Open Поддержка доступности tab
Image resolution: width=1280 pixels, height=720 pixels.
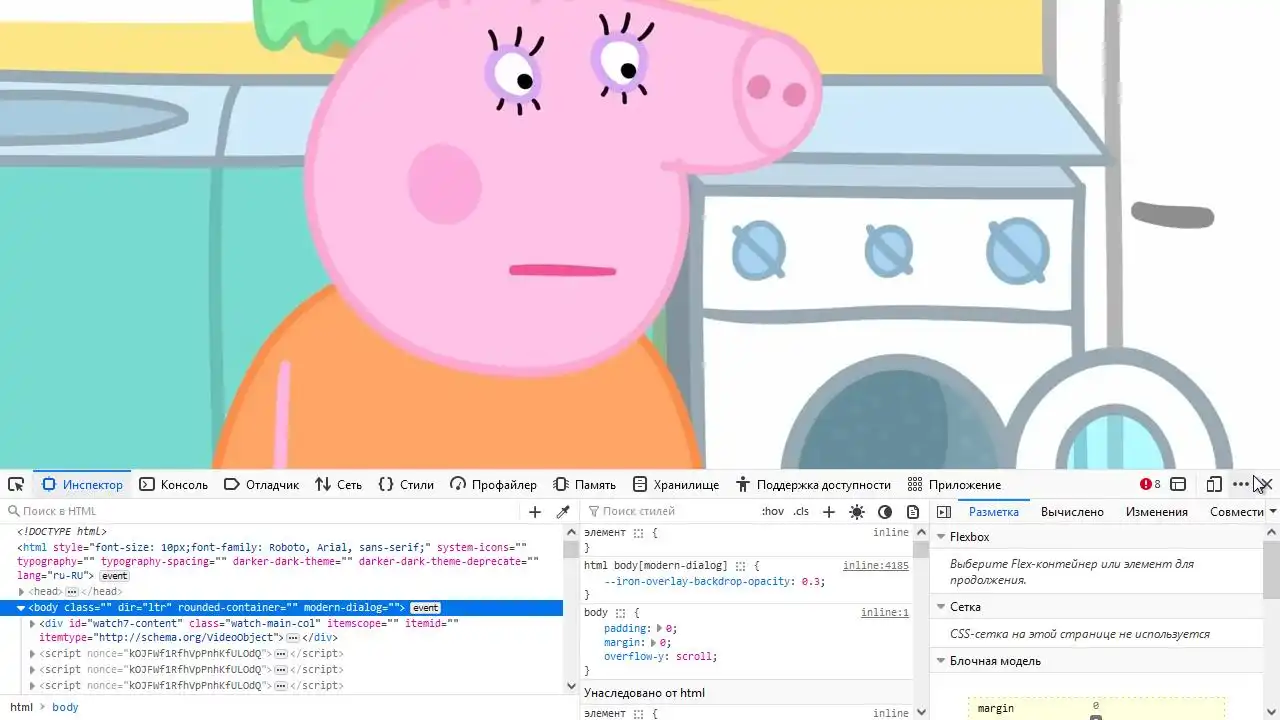(813, 484)
